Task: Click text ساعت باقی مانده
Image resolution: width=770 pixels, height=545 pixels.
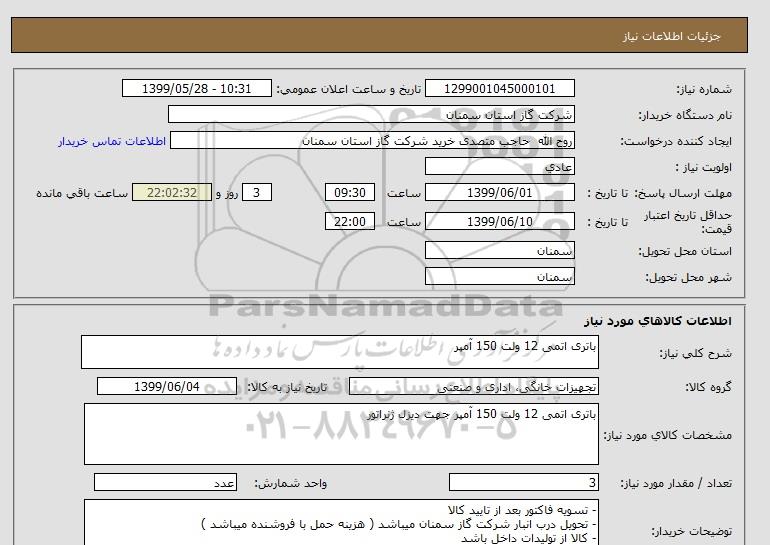Action: point(82,193)
